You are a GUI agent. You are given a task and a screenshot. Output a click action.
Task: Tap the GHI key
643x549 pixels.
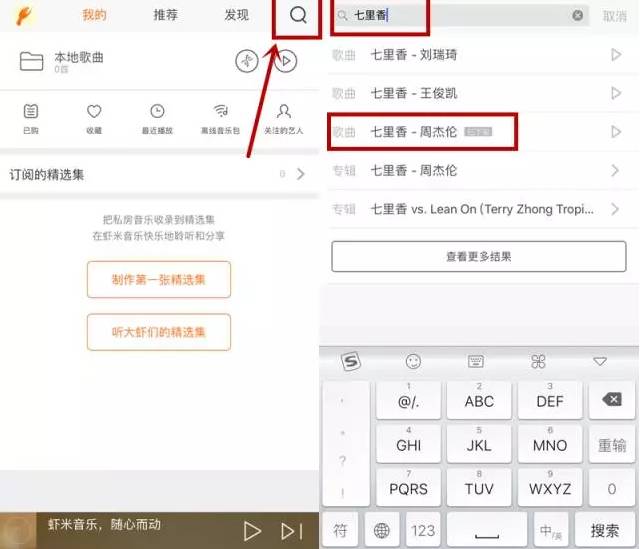408,444
